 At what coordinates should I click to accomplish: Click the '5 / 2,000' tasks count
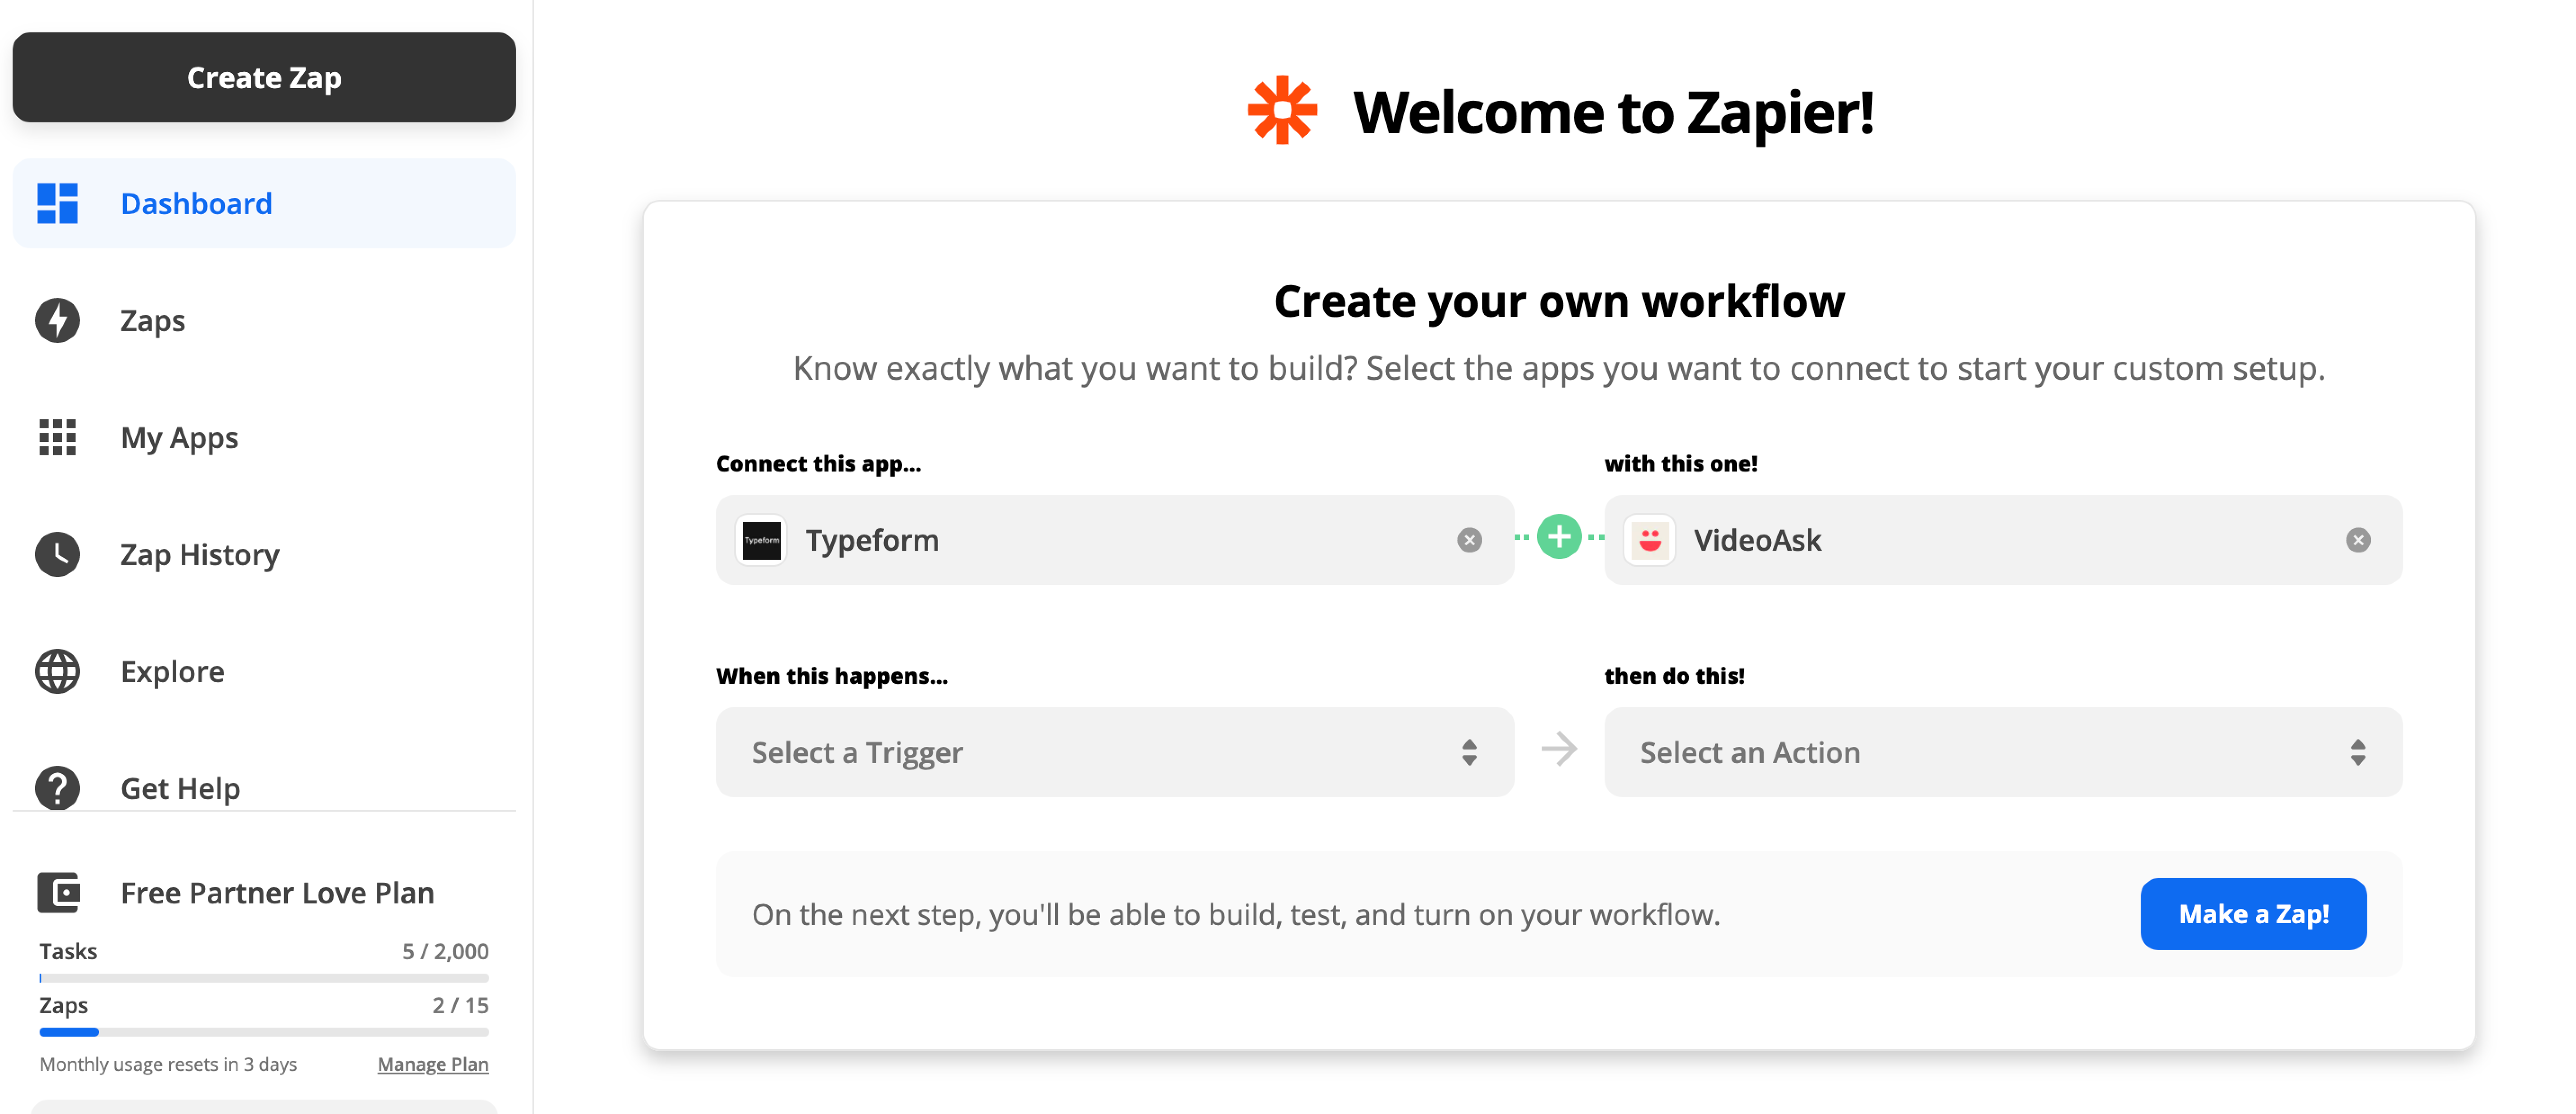(x=445, y=951)
